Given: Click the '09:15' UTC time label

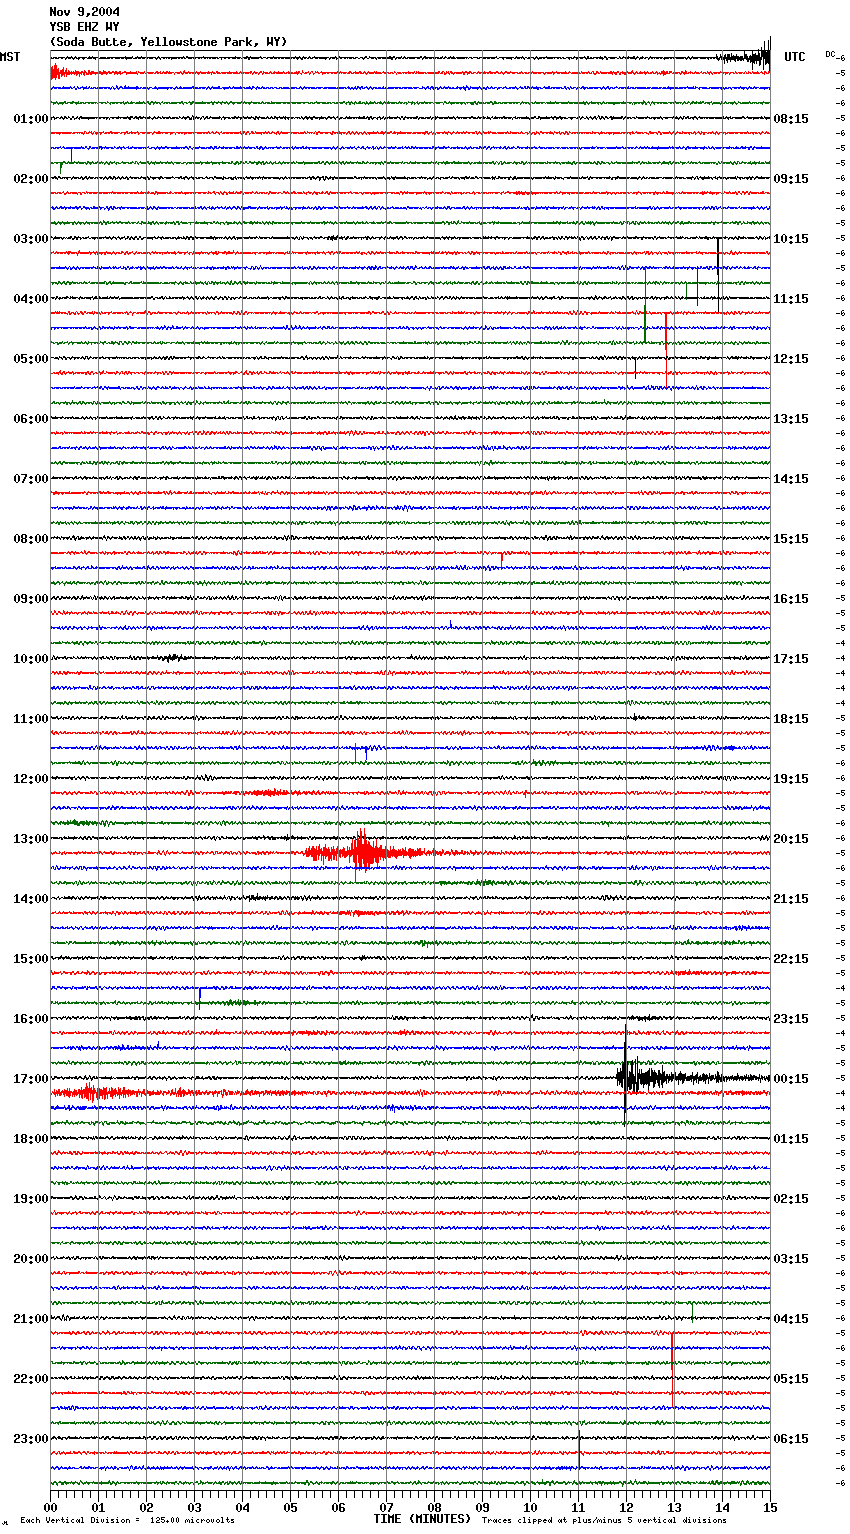Looking at the screenshot, I should click(x=791, y=179).
